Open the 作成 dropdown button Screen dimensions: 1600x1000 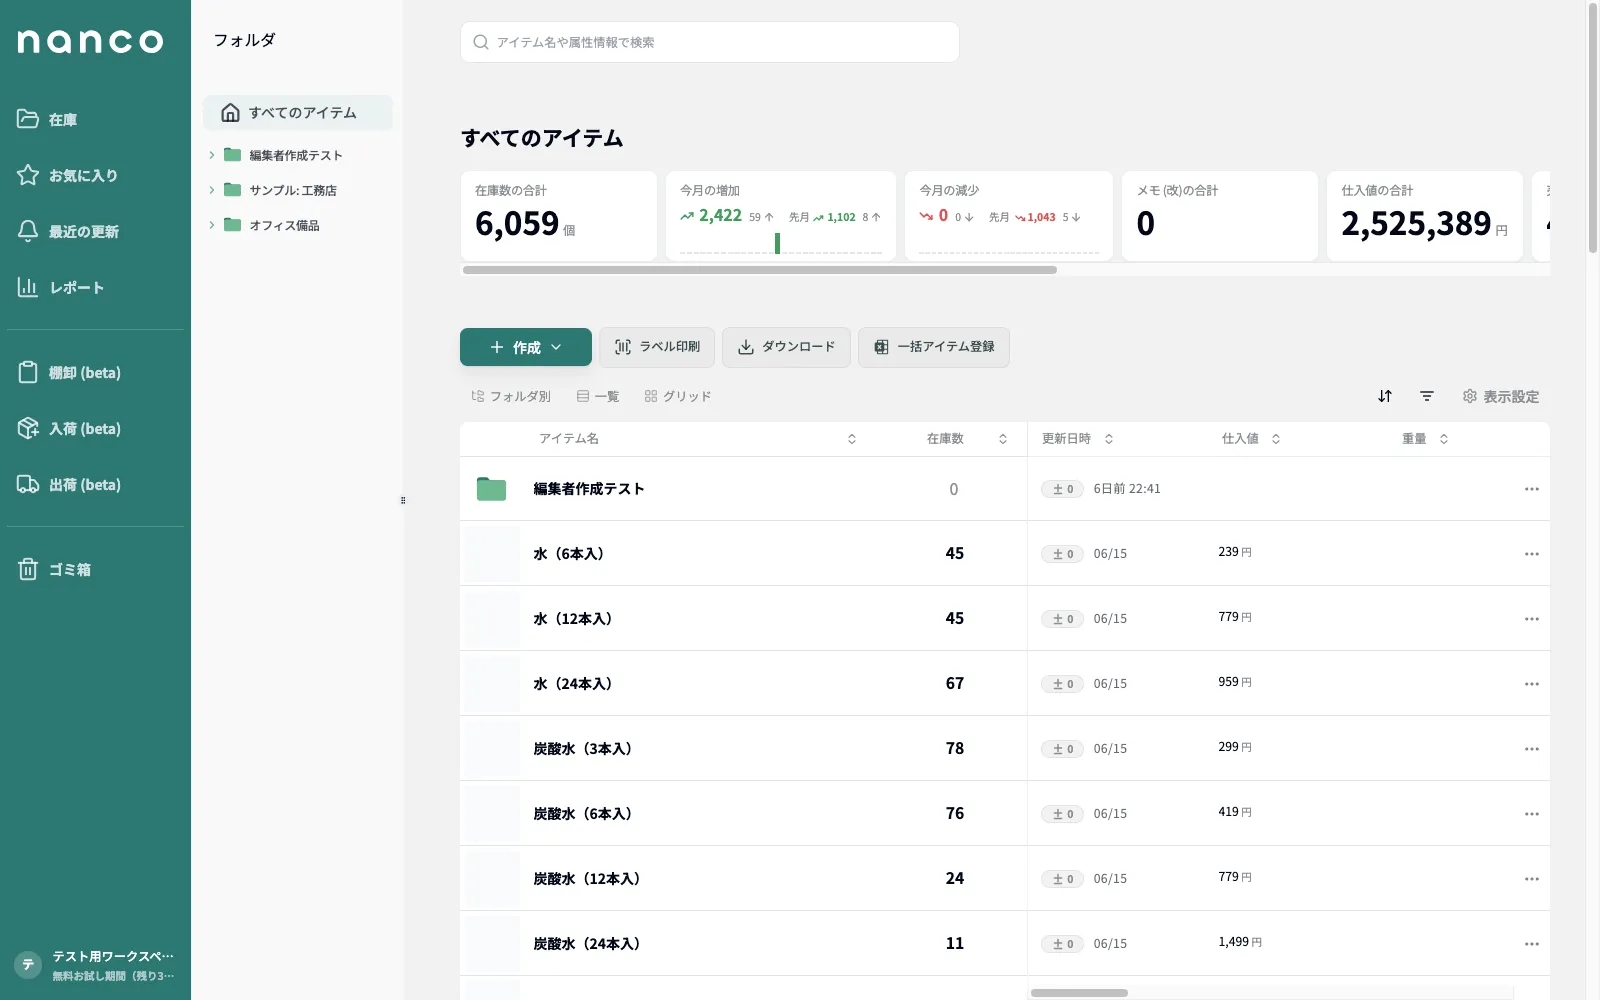526,347
